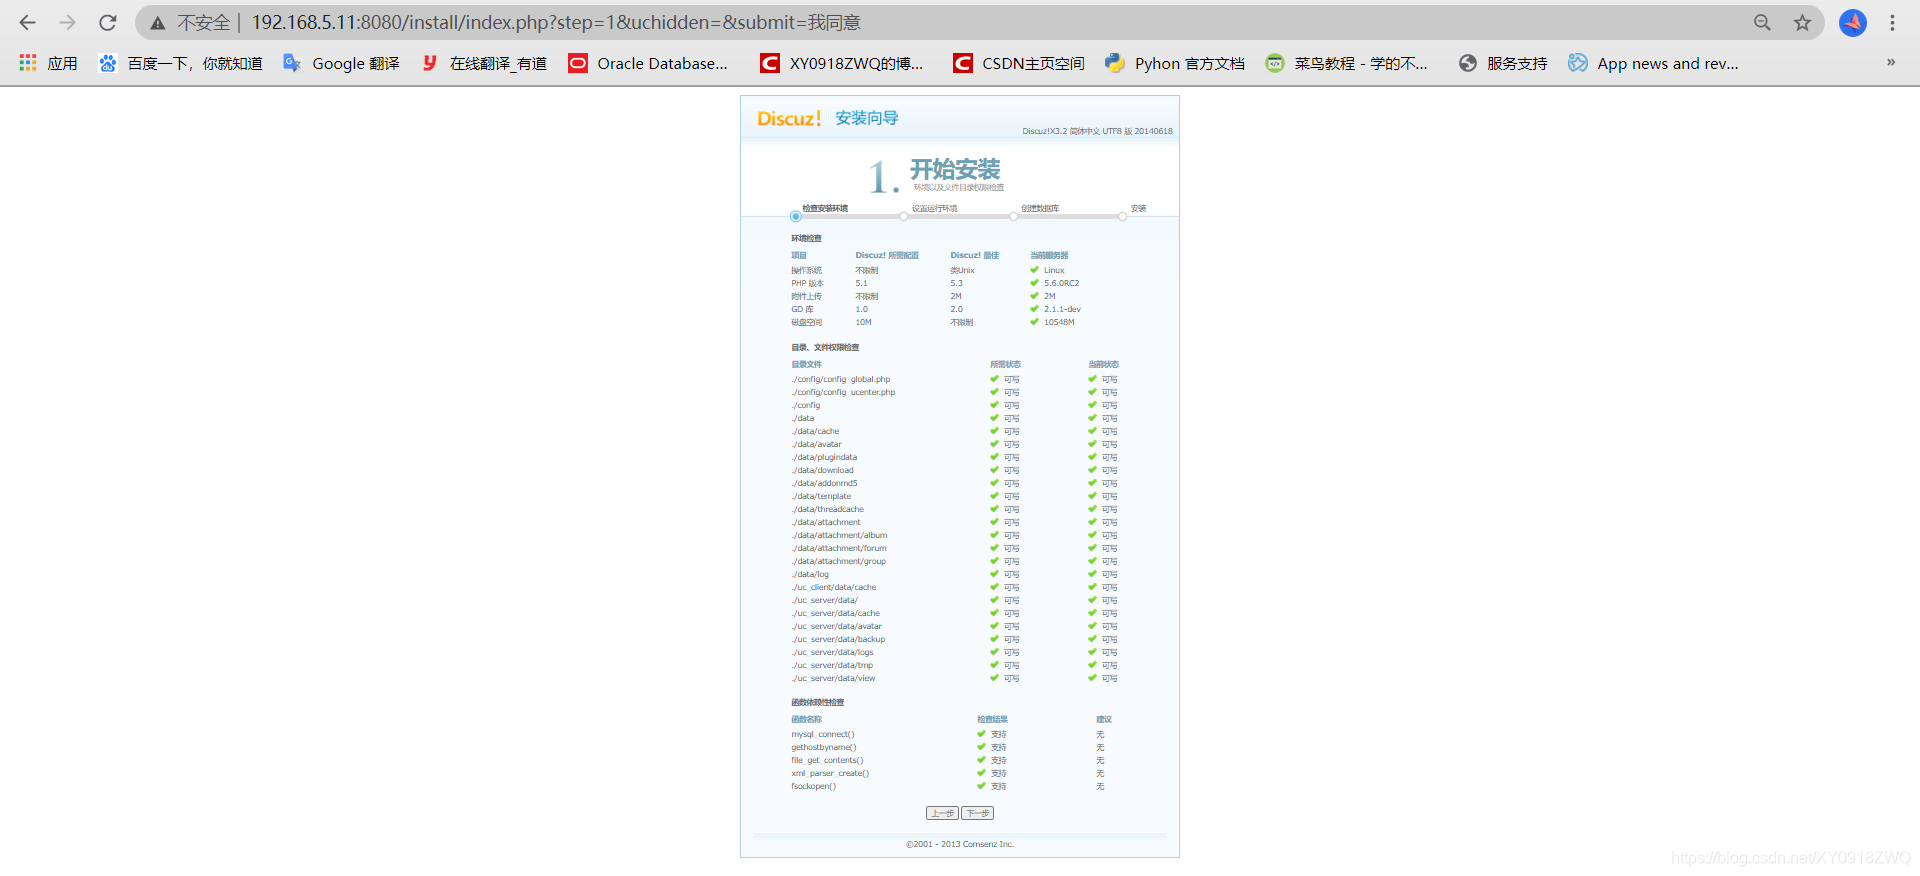The height and width of the screenshot is (876, 1920).
Task: Open the 百度一下，你就知道 bookmark
Action: click(180, 63)
